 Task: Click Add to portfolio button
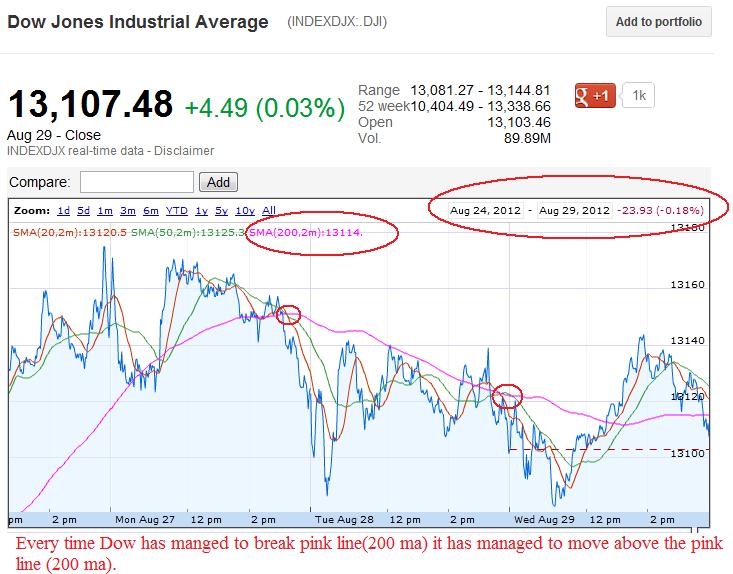(x=659, y=22)
